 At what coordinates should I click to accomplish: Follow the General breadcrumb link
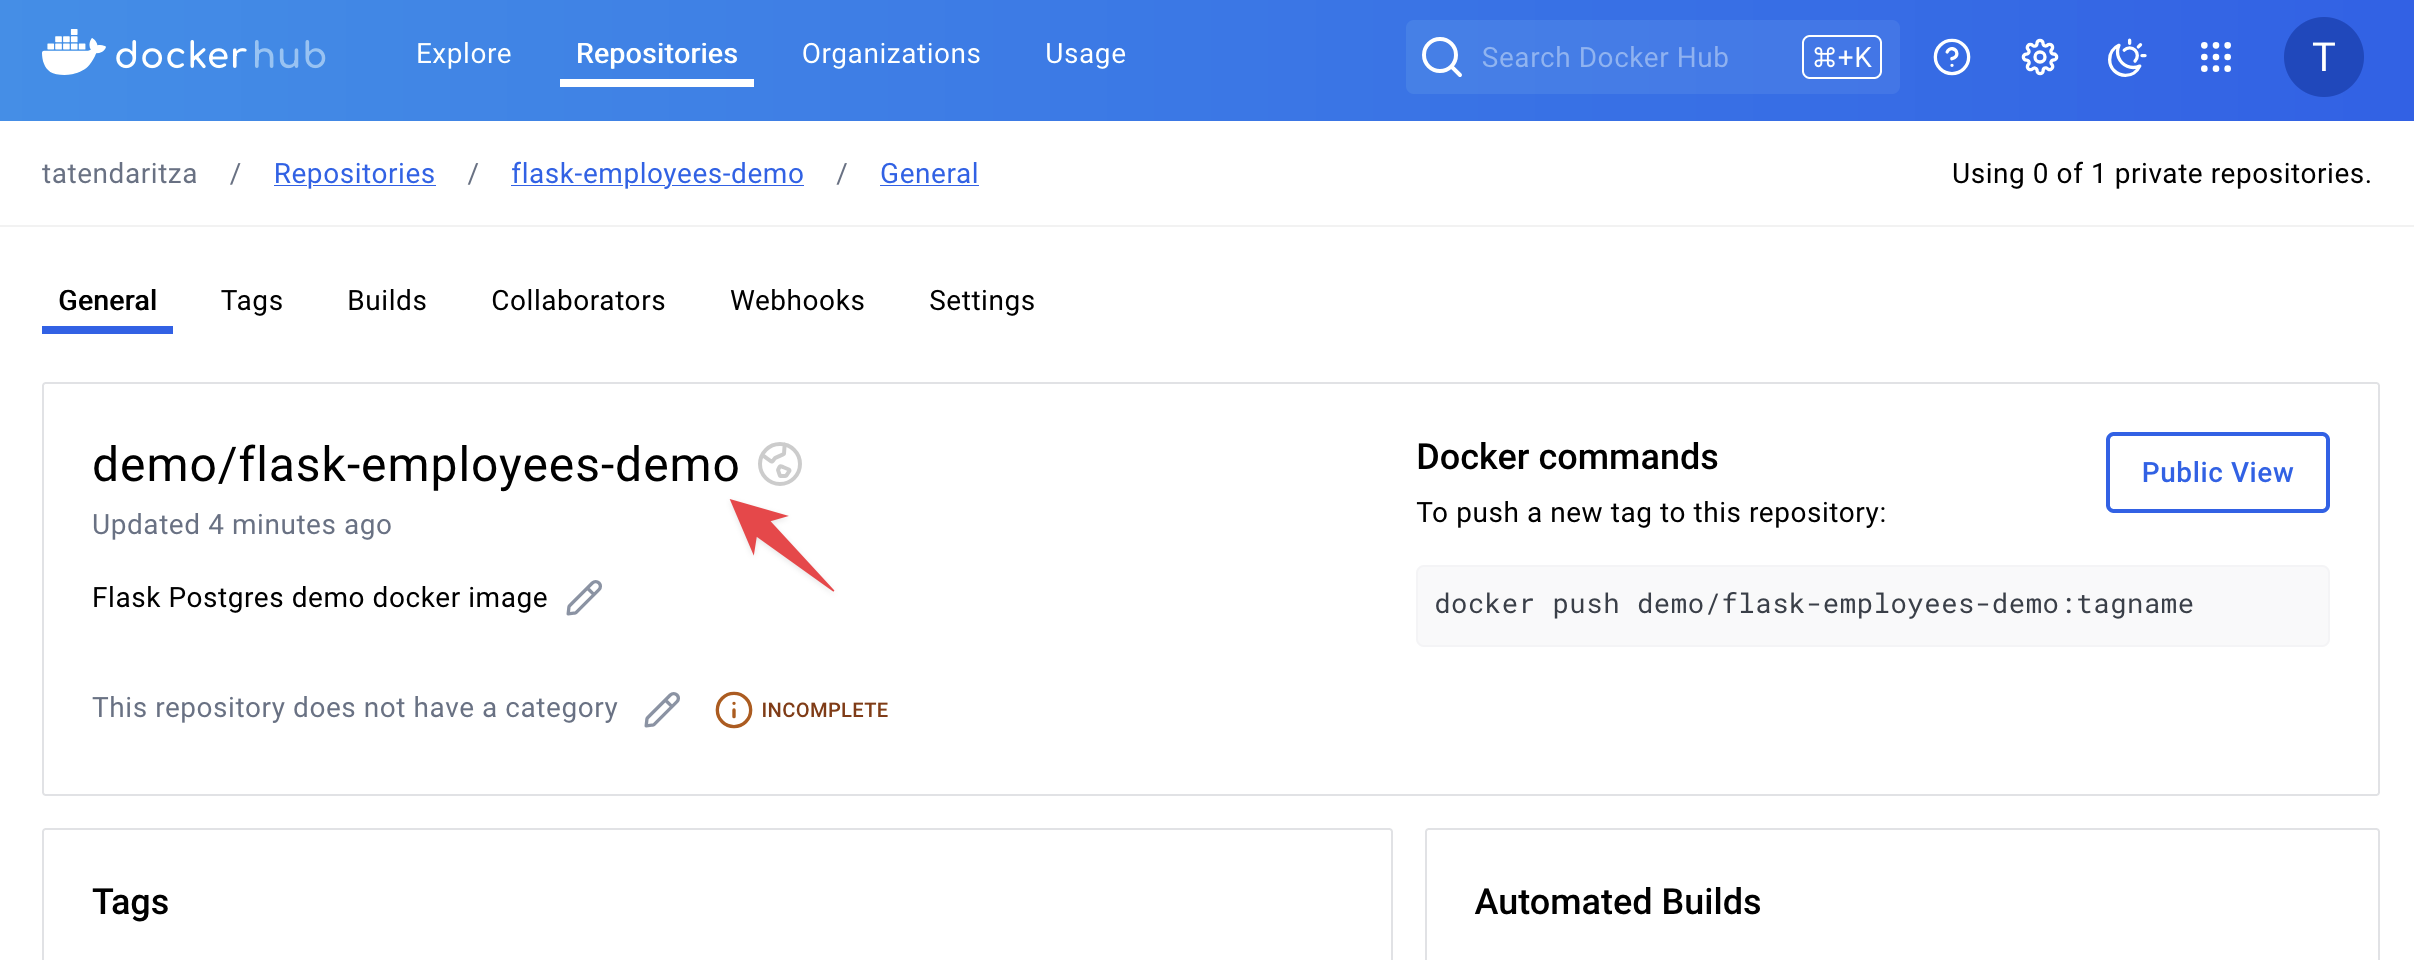point(929,174)
